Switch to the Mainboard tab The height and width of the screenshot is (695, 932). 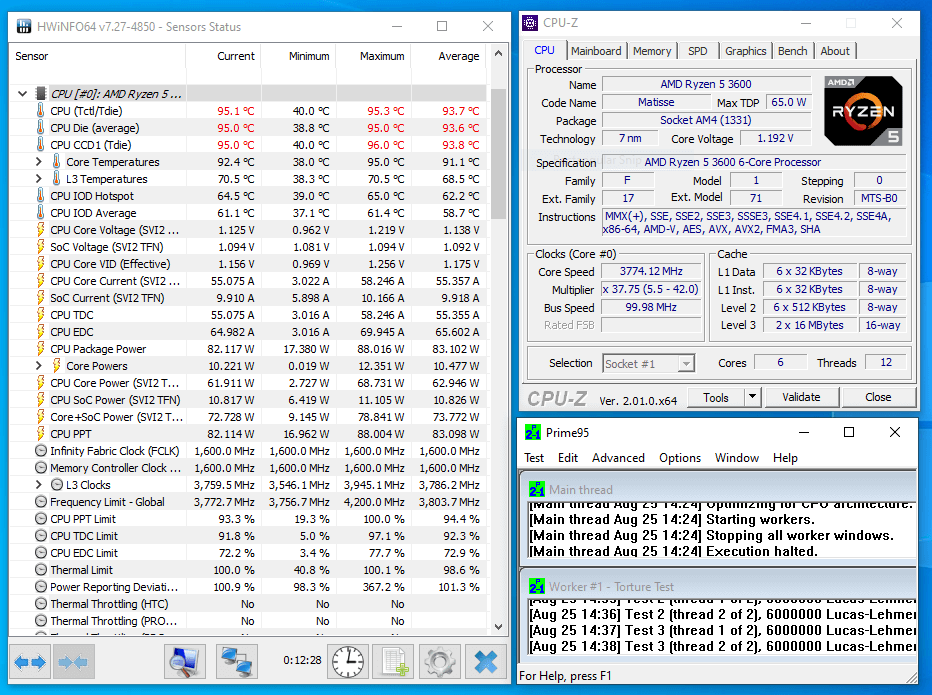(596, 51)
